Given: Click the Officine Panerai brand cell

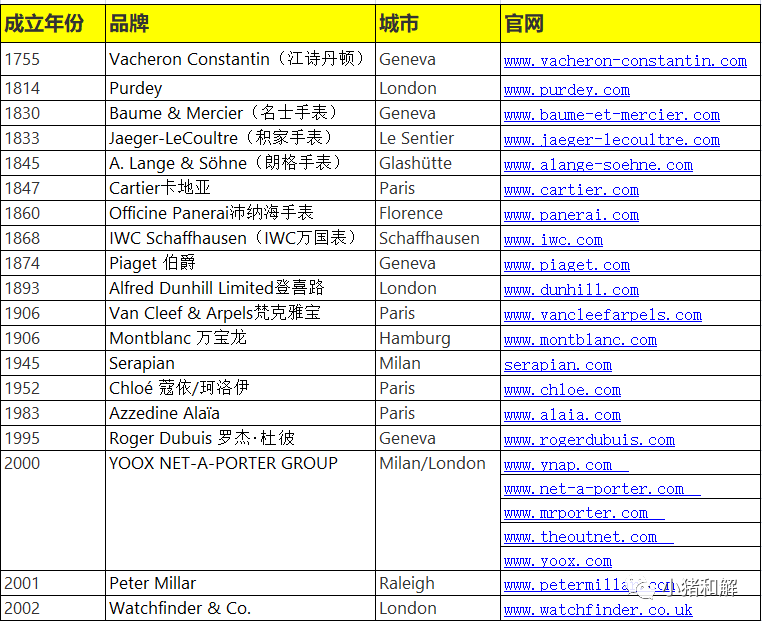Looking at the screenshot, I should [x=241, y=213].
